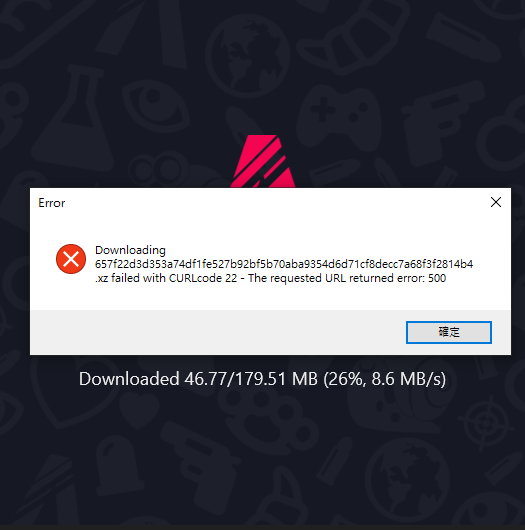This screenshot has height=530, width=525.
Task: Click the word Downloading in the error message
Action: 130,250
